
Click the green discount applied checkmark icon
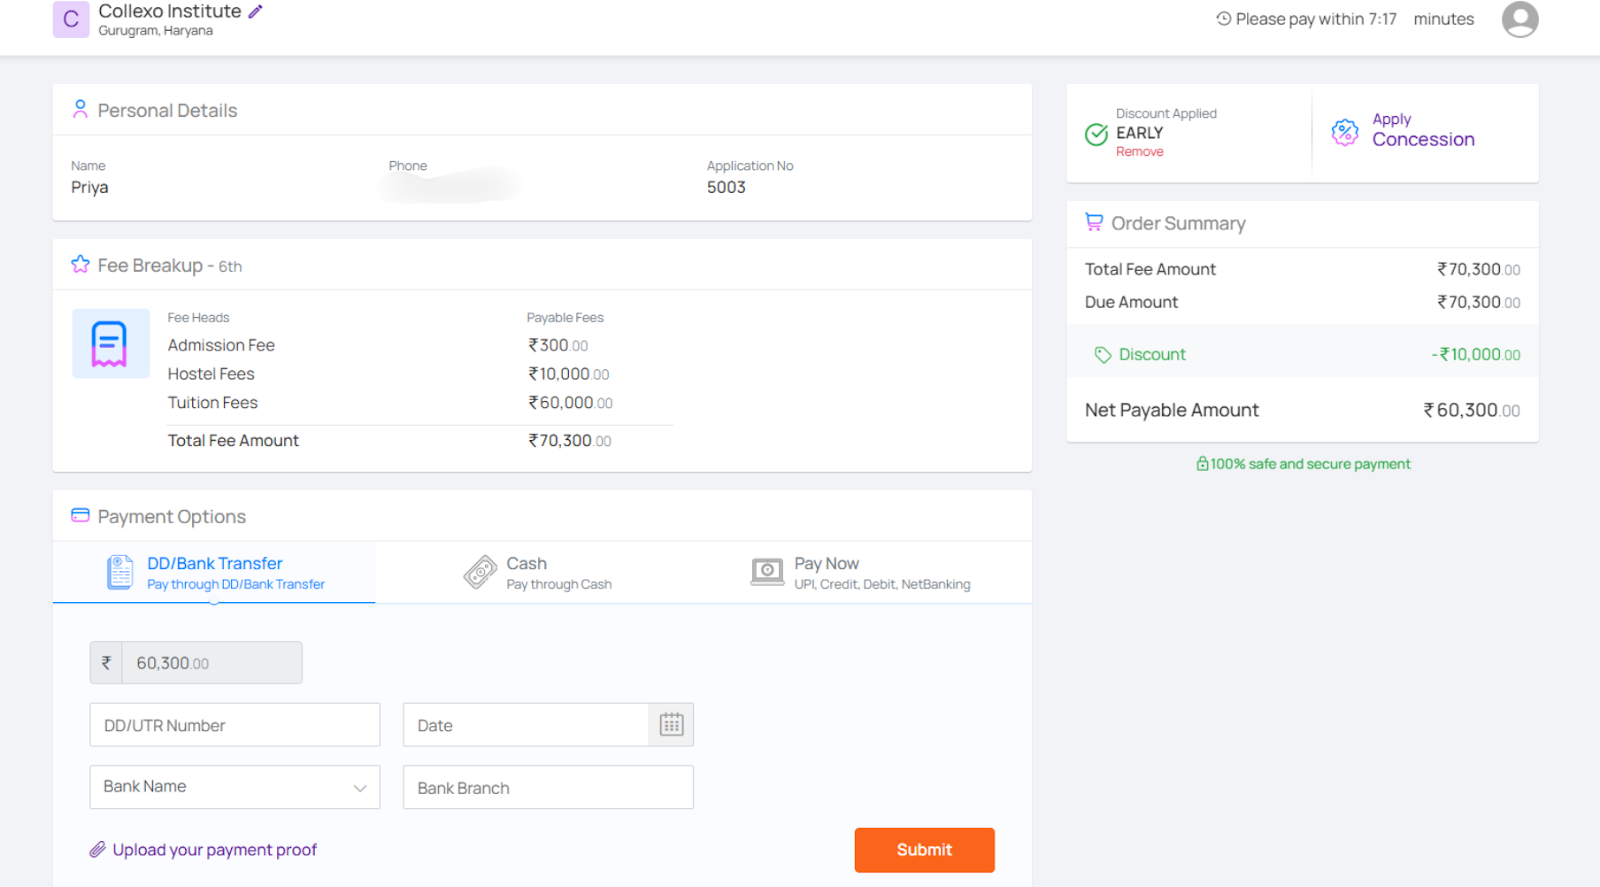click(x=1096, y=134)
